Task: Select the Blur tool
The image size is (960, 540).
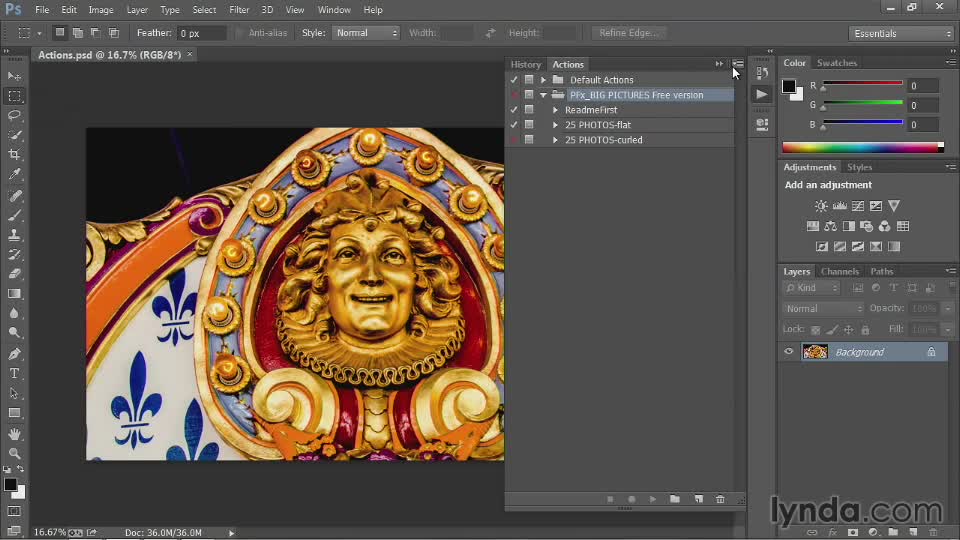Action: pos(14,313)
